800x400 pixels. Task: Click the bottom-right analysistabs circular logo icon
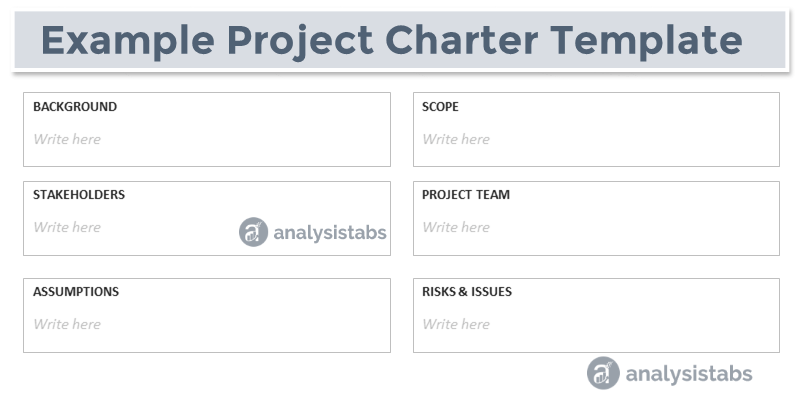tap(603, 373)
